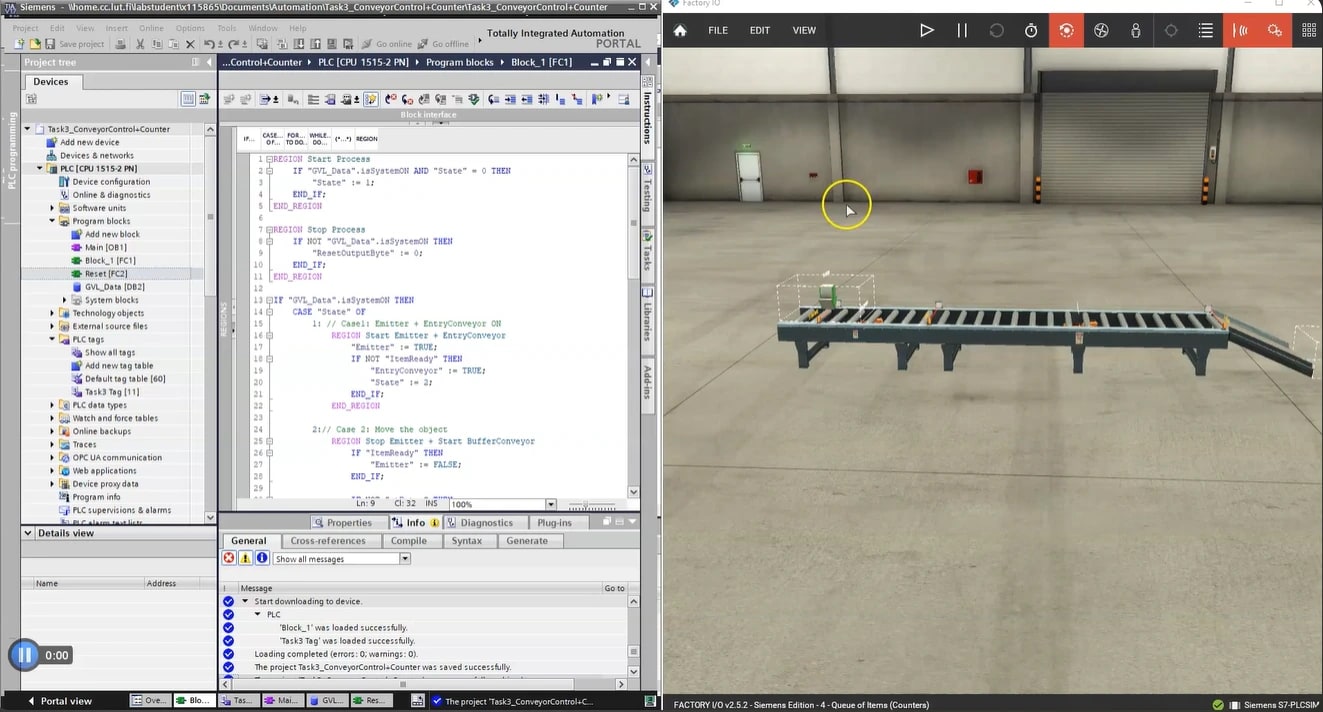Collapse the Program blocks tree node
Viewport: 1323px width, 712px height.
coord(52,221)
